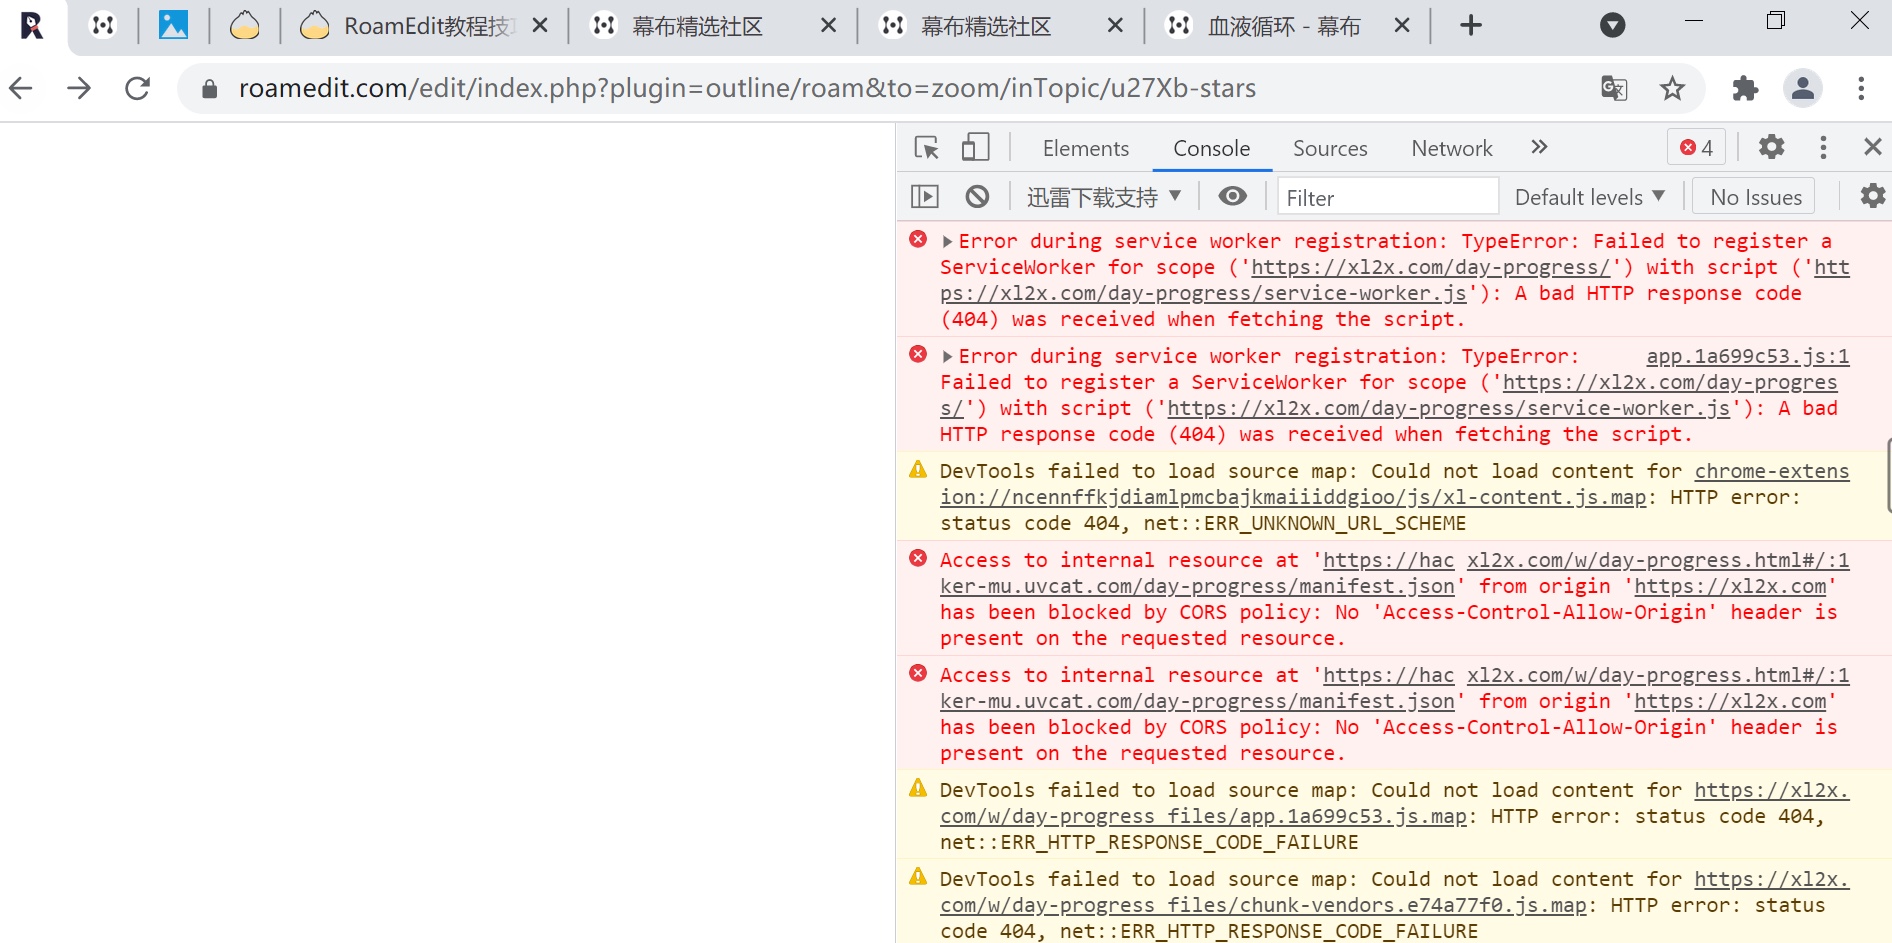Bookmark this page with the star icon

click(1672, 89)
